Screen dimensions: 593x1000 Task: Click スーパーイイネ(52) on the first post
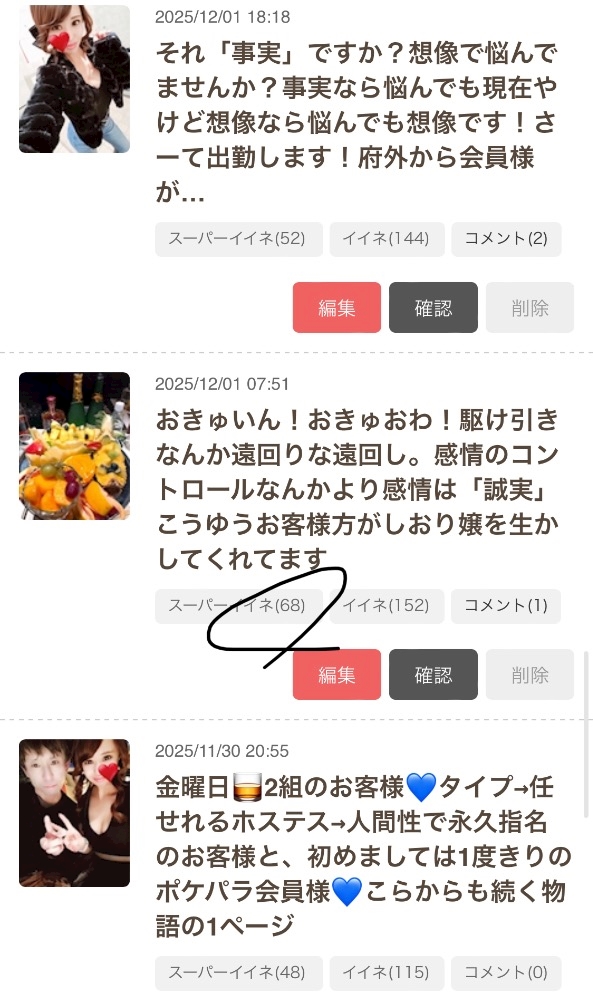pyautogui.click(x=238, y=239)
